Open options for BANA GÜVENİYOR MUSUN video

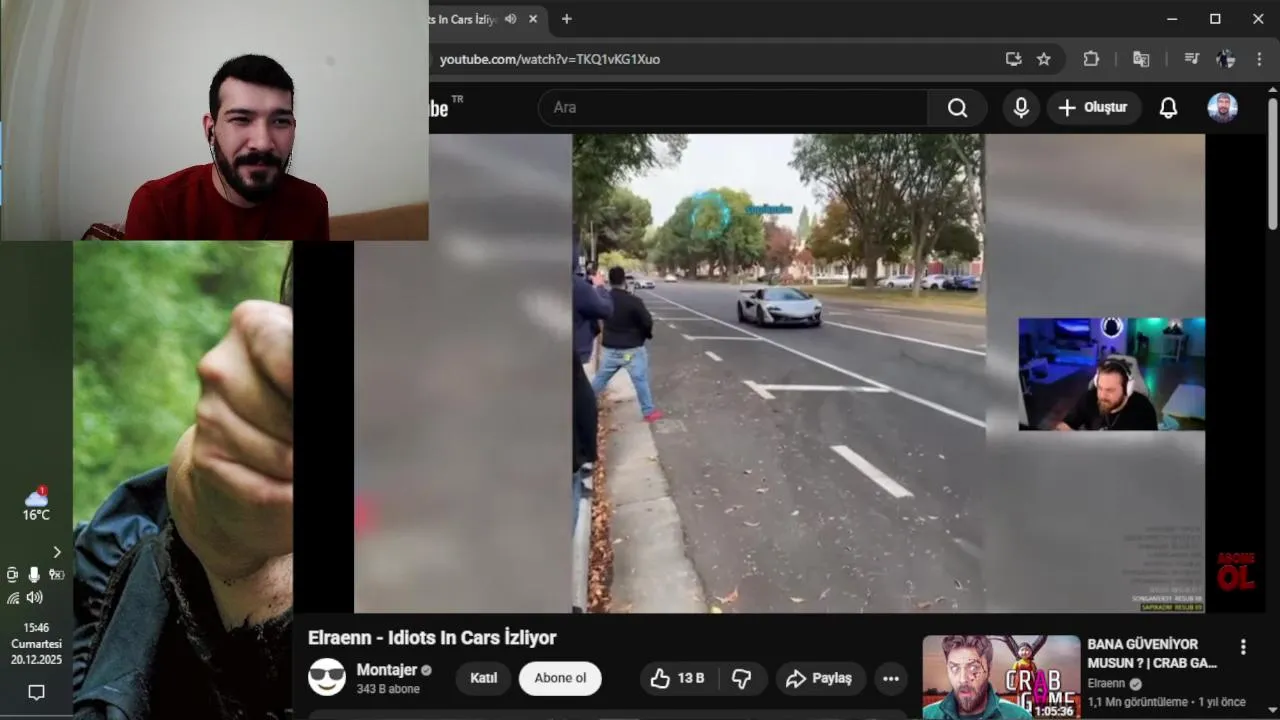point(1243,647)
